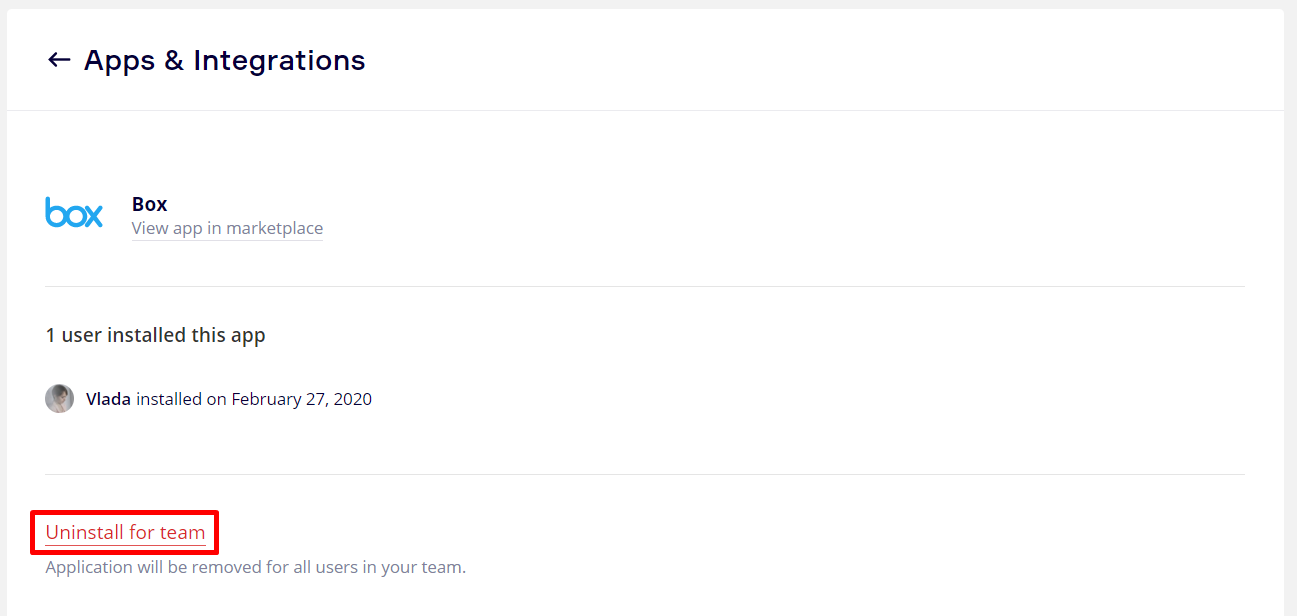
Task: Click the bold Box app name
Action: click(149, 204)
